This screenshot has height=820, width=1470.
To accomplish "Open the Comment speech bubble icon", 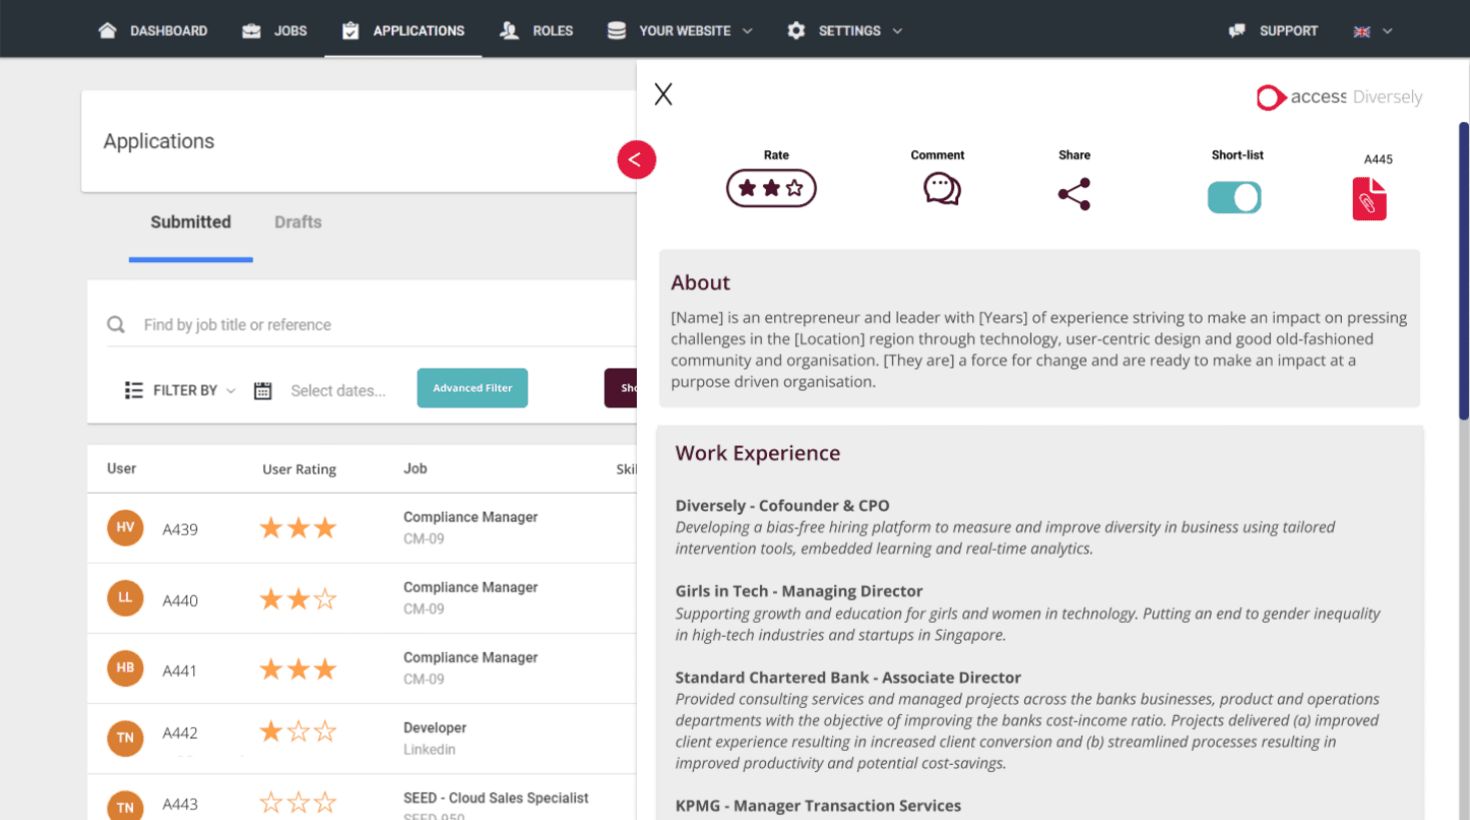I will click(x=941, y=188).
